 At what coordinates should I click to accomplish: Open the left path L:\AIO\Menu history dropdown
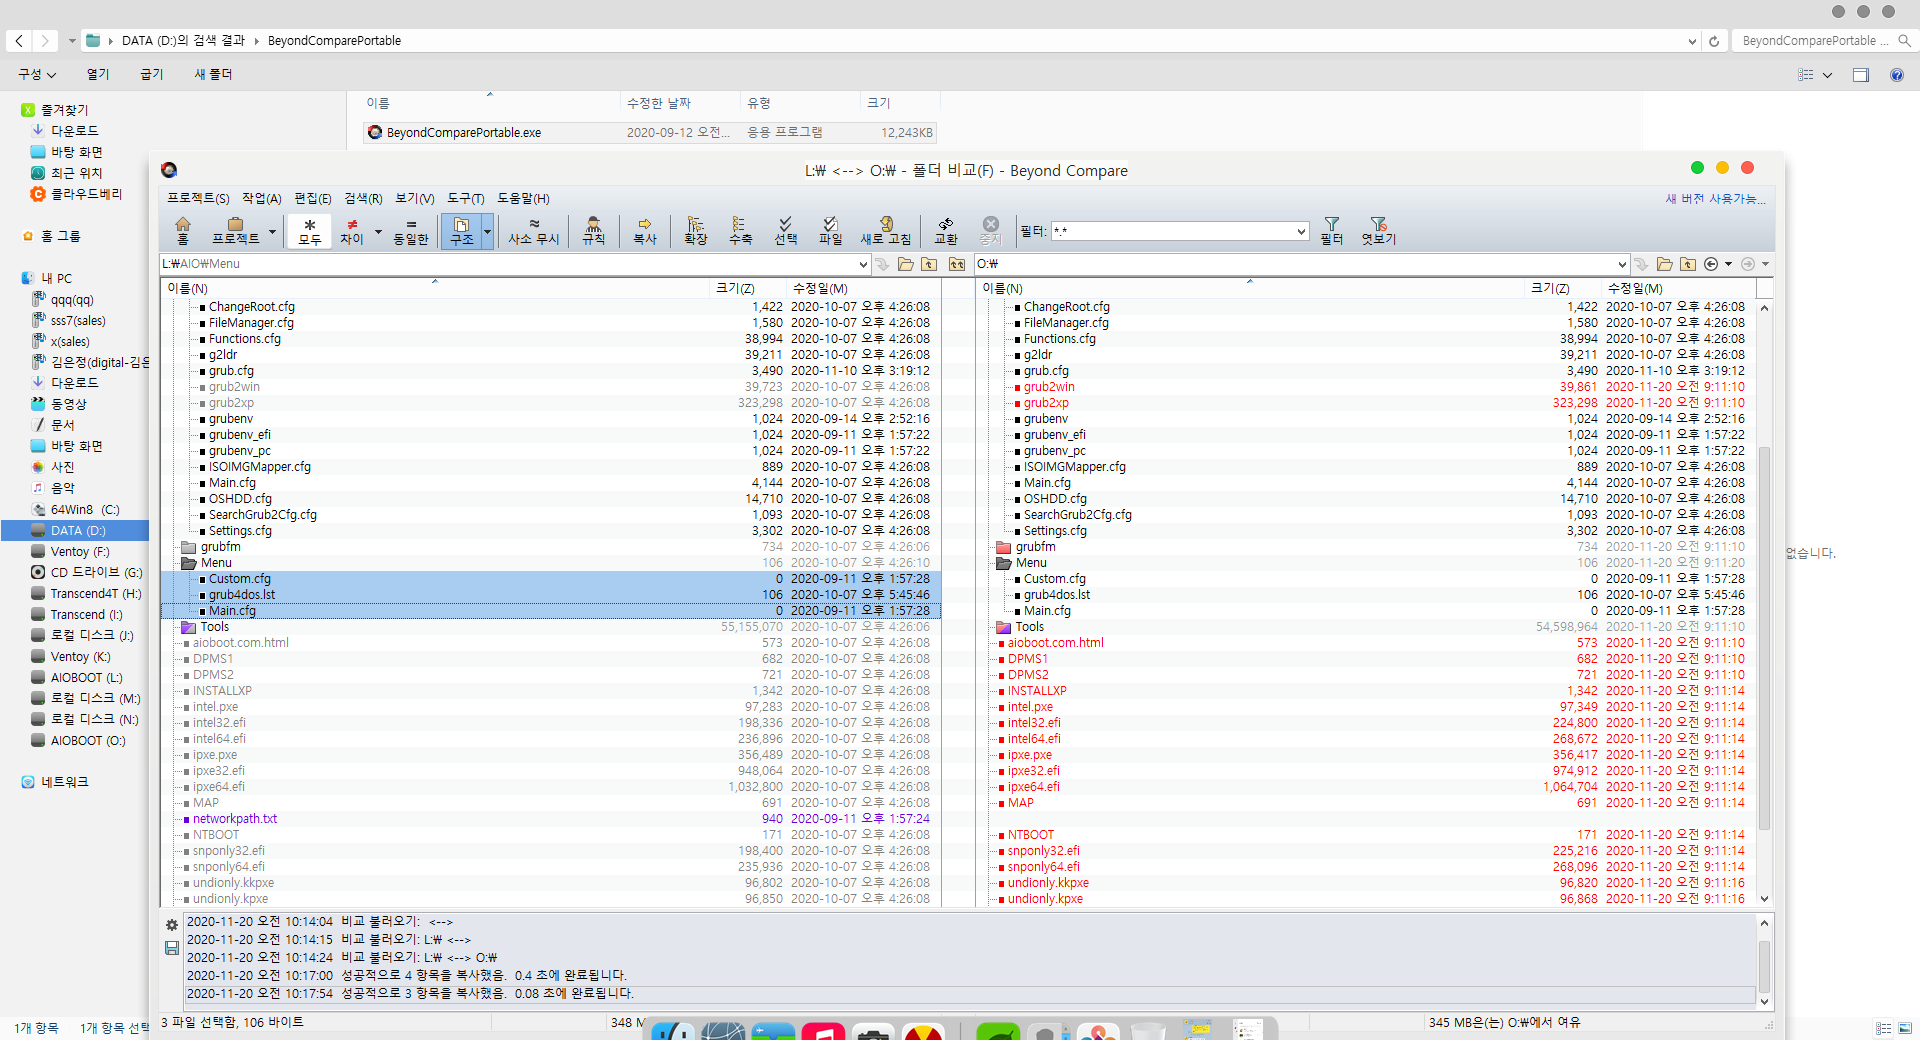pos(863,264)
